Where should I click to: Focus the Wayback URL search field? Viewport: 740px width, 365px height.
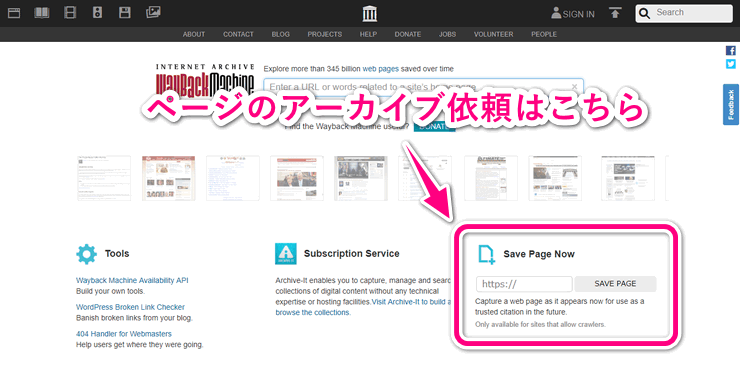pyautogui.click(x=423, y=87)
